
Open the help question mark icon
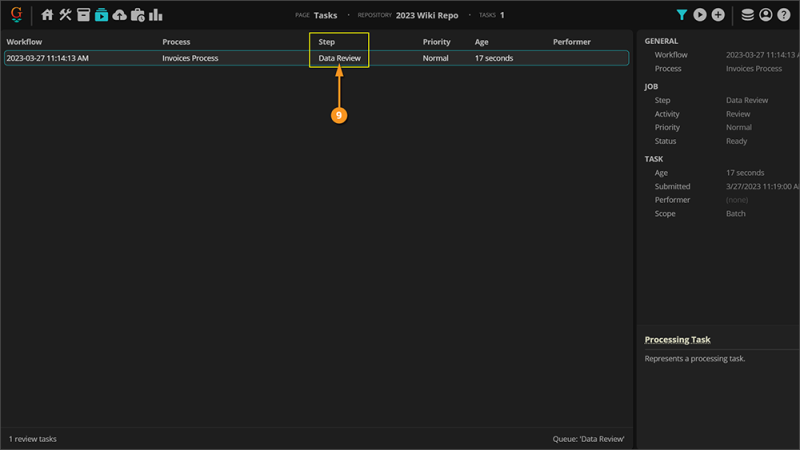[x=784, y=15]
